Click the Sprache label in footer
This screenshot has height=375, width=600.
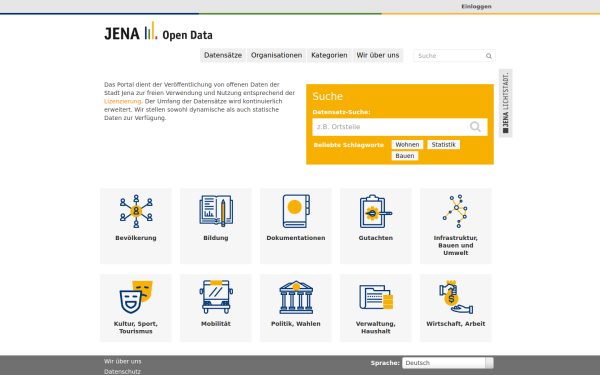[385, 363]
